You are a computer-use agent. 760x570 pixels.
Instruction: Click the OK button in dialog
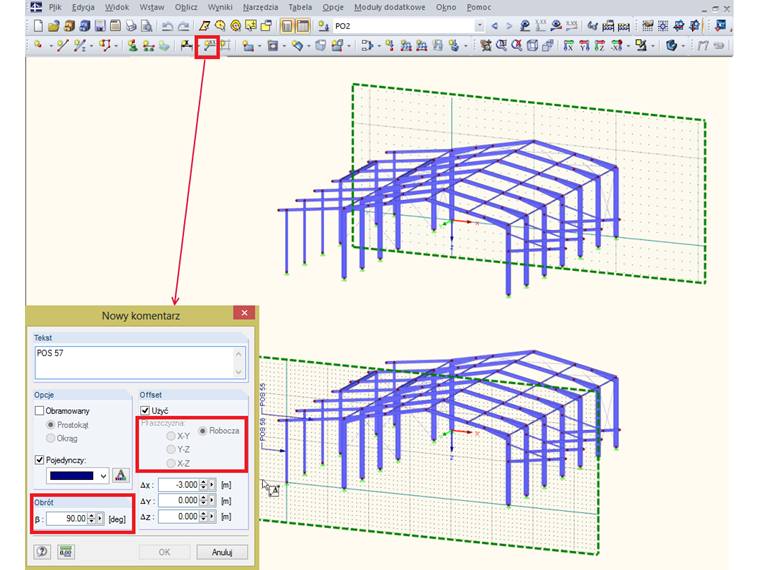164,552
